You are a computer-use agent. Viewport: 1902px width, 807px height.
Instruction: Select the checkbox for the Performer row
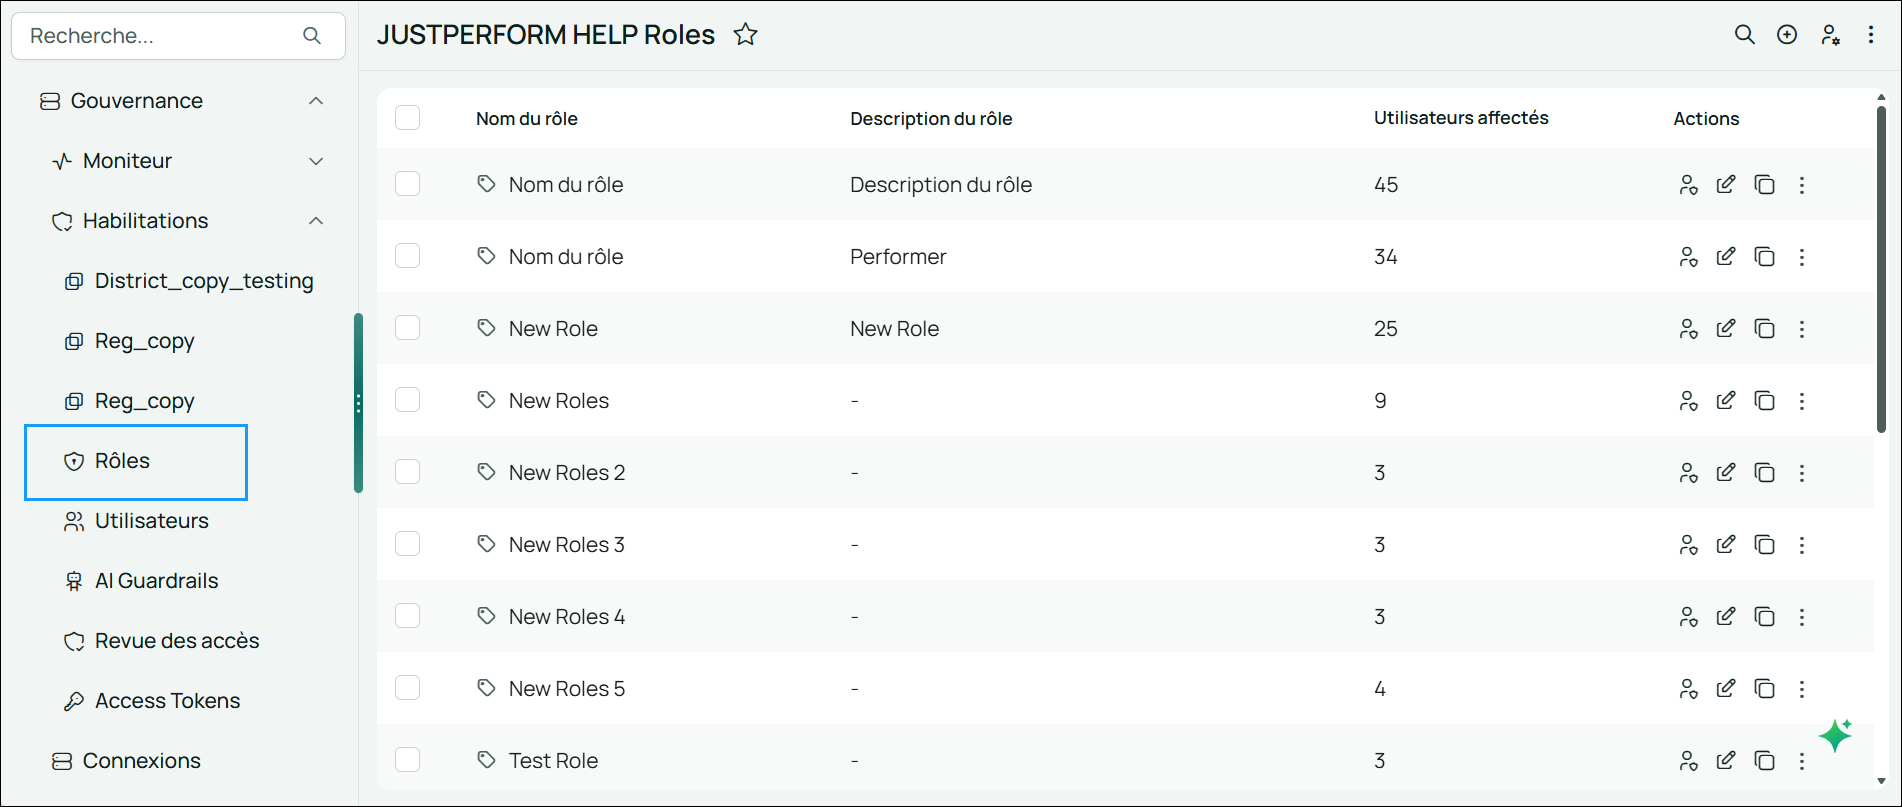[407, 256]
